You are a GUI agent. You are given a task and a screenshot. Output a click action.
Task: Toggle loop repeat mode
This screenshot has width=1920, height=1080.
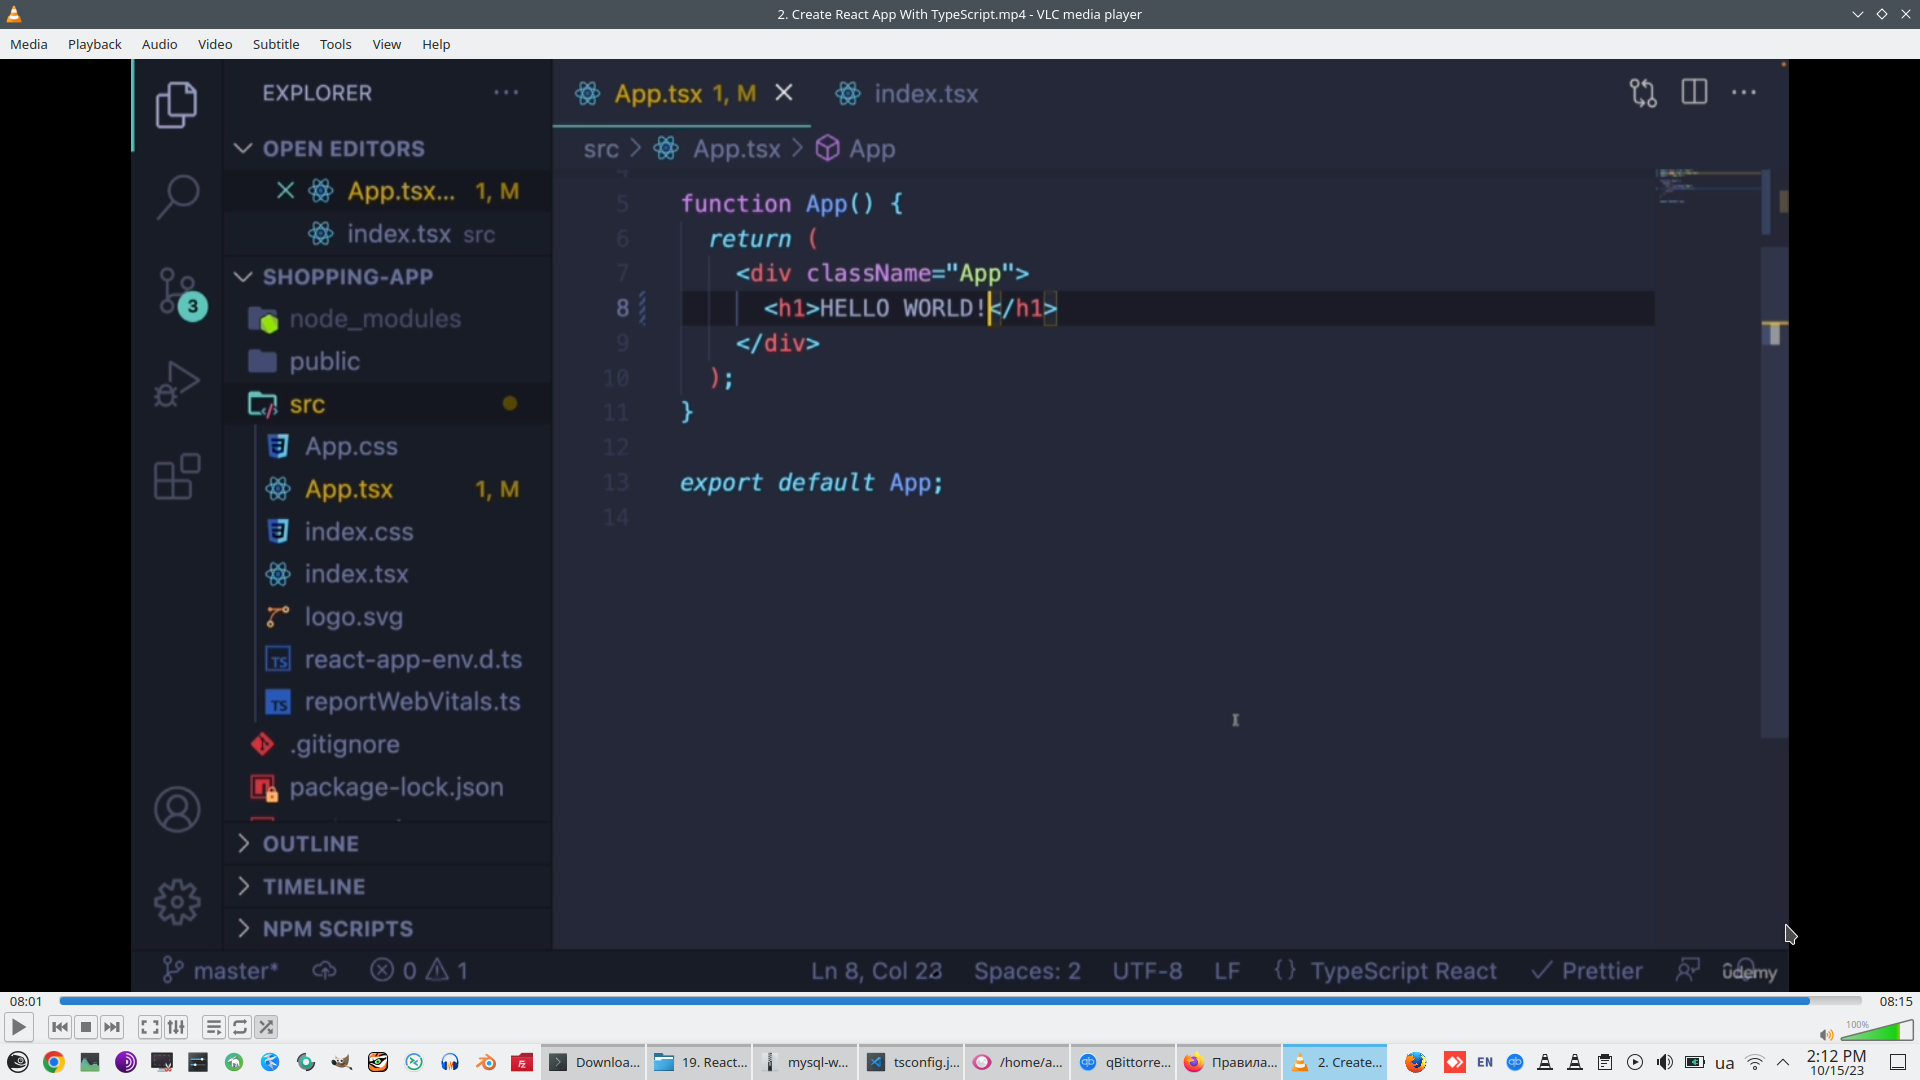coord(240,1027)
